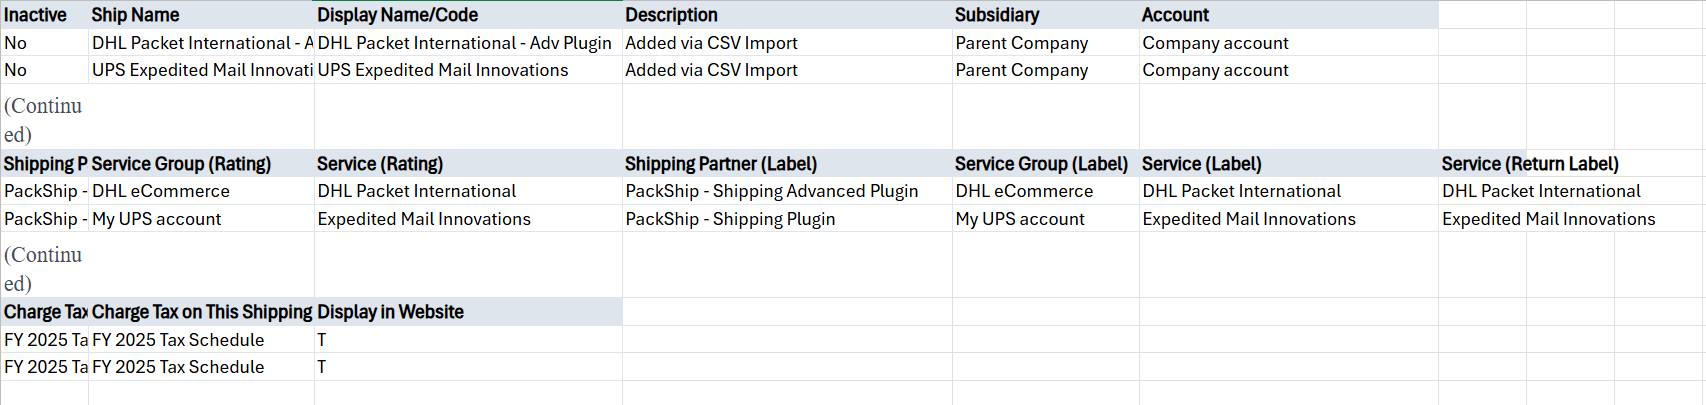1706x405 pixels.
Task: Select the 'DHL Packet International - Adv Plugin' cell
Action: tap(467, 43)
